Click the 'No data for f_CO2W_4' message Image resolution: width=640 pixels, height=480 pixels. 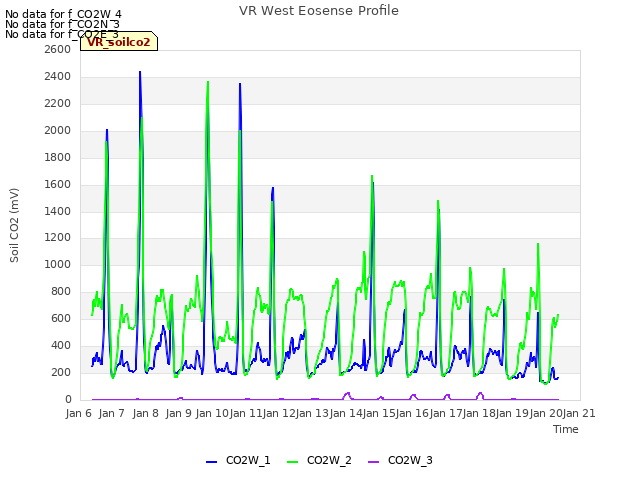pos(63,14)
